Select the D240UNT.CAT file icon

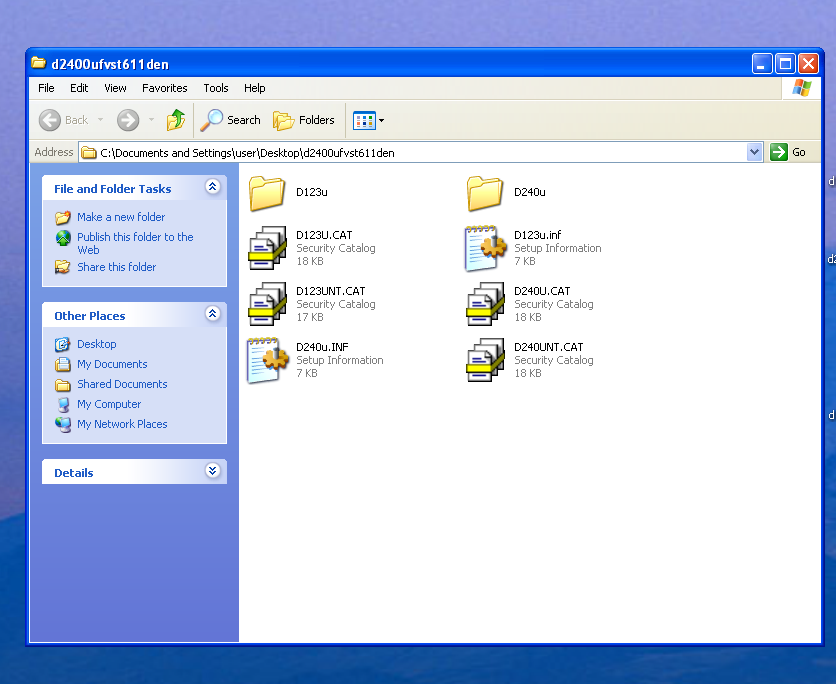point(485,359)
